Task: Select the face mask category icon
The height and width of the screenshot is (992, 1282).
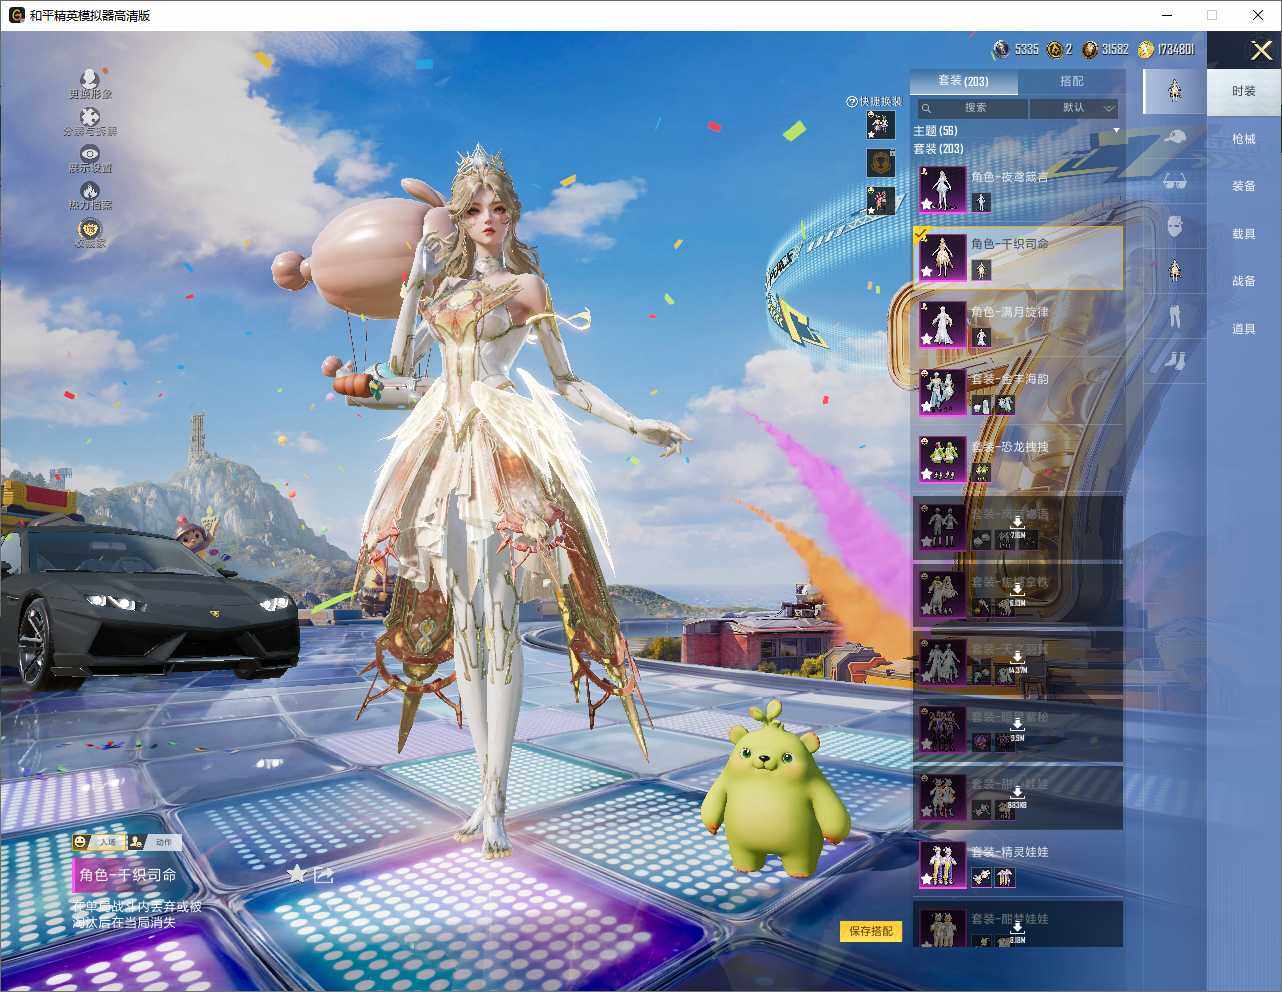Action: pos(1175,226)
